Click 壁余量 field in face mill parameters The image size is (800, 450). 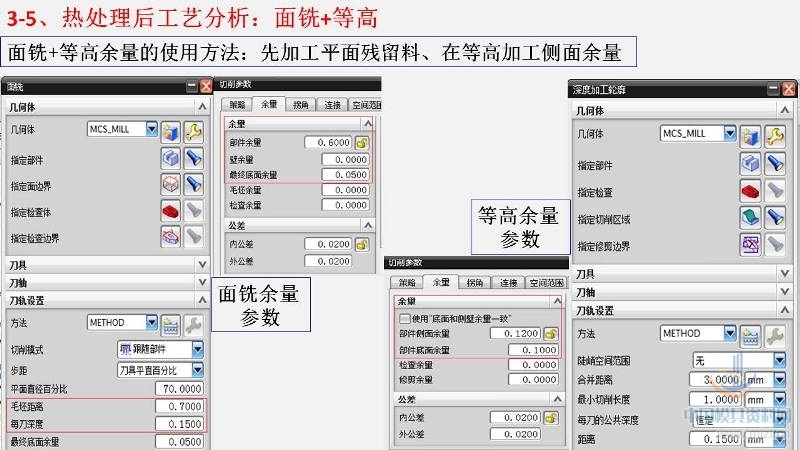(x=345, y=159)
